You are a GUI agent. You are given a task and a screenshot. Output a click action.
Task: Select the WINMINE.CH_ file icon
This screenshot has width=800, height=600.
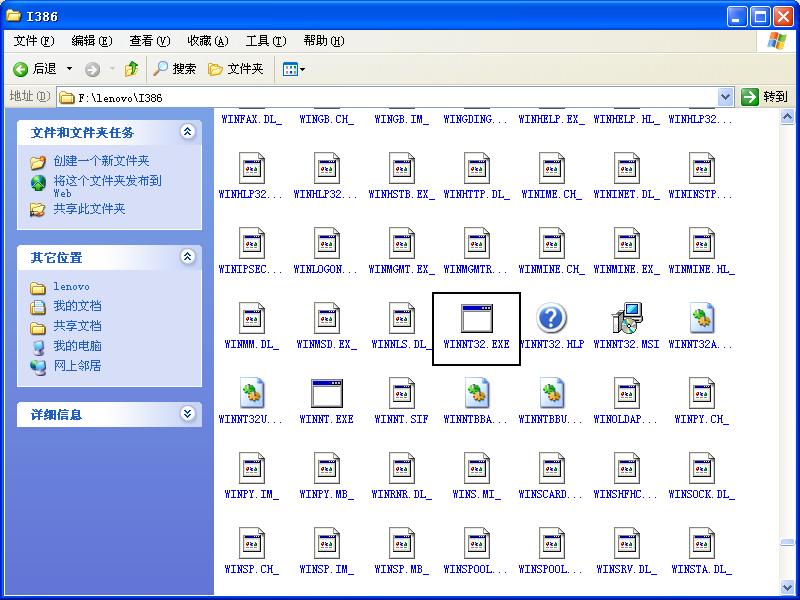pos(552,243)
